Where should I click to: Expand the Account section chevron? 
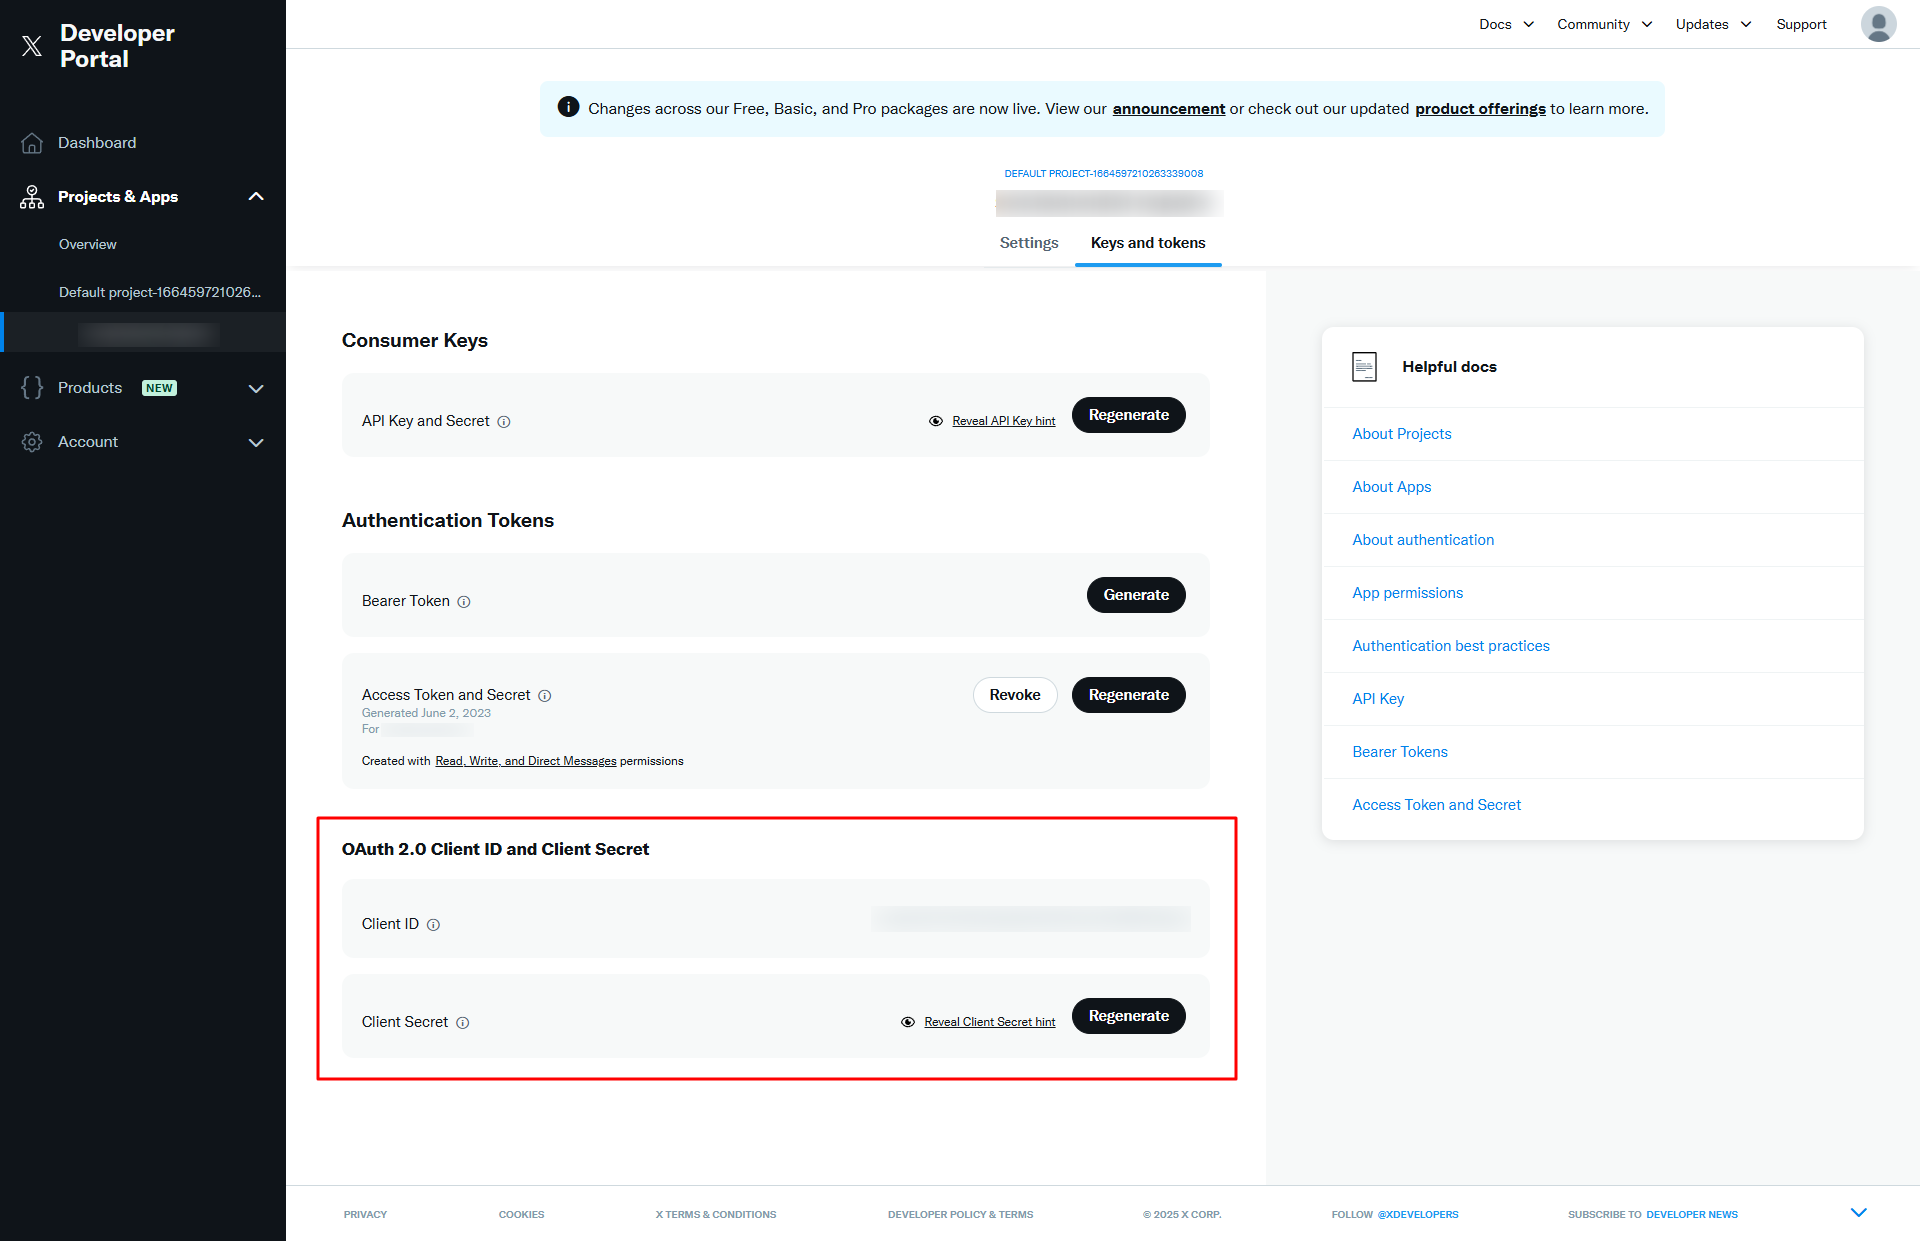tap(256, 443)
